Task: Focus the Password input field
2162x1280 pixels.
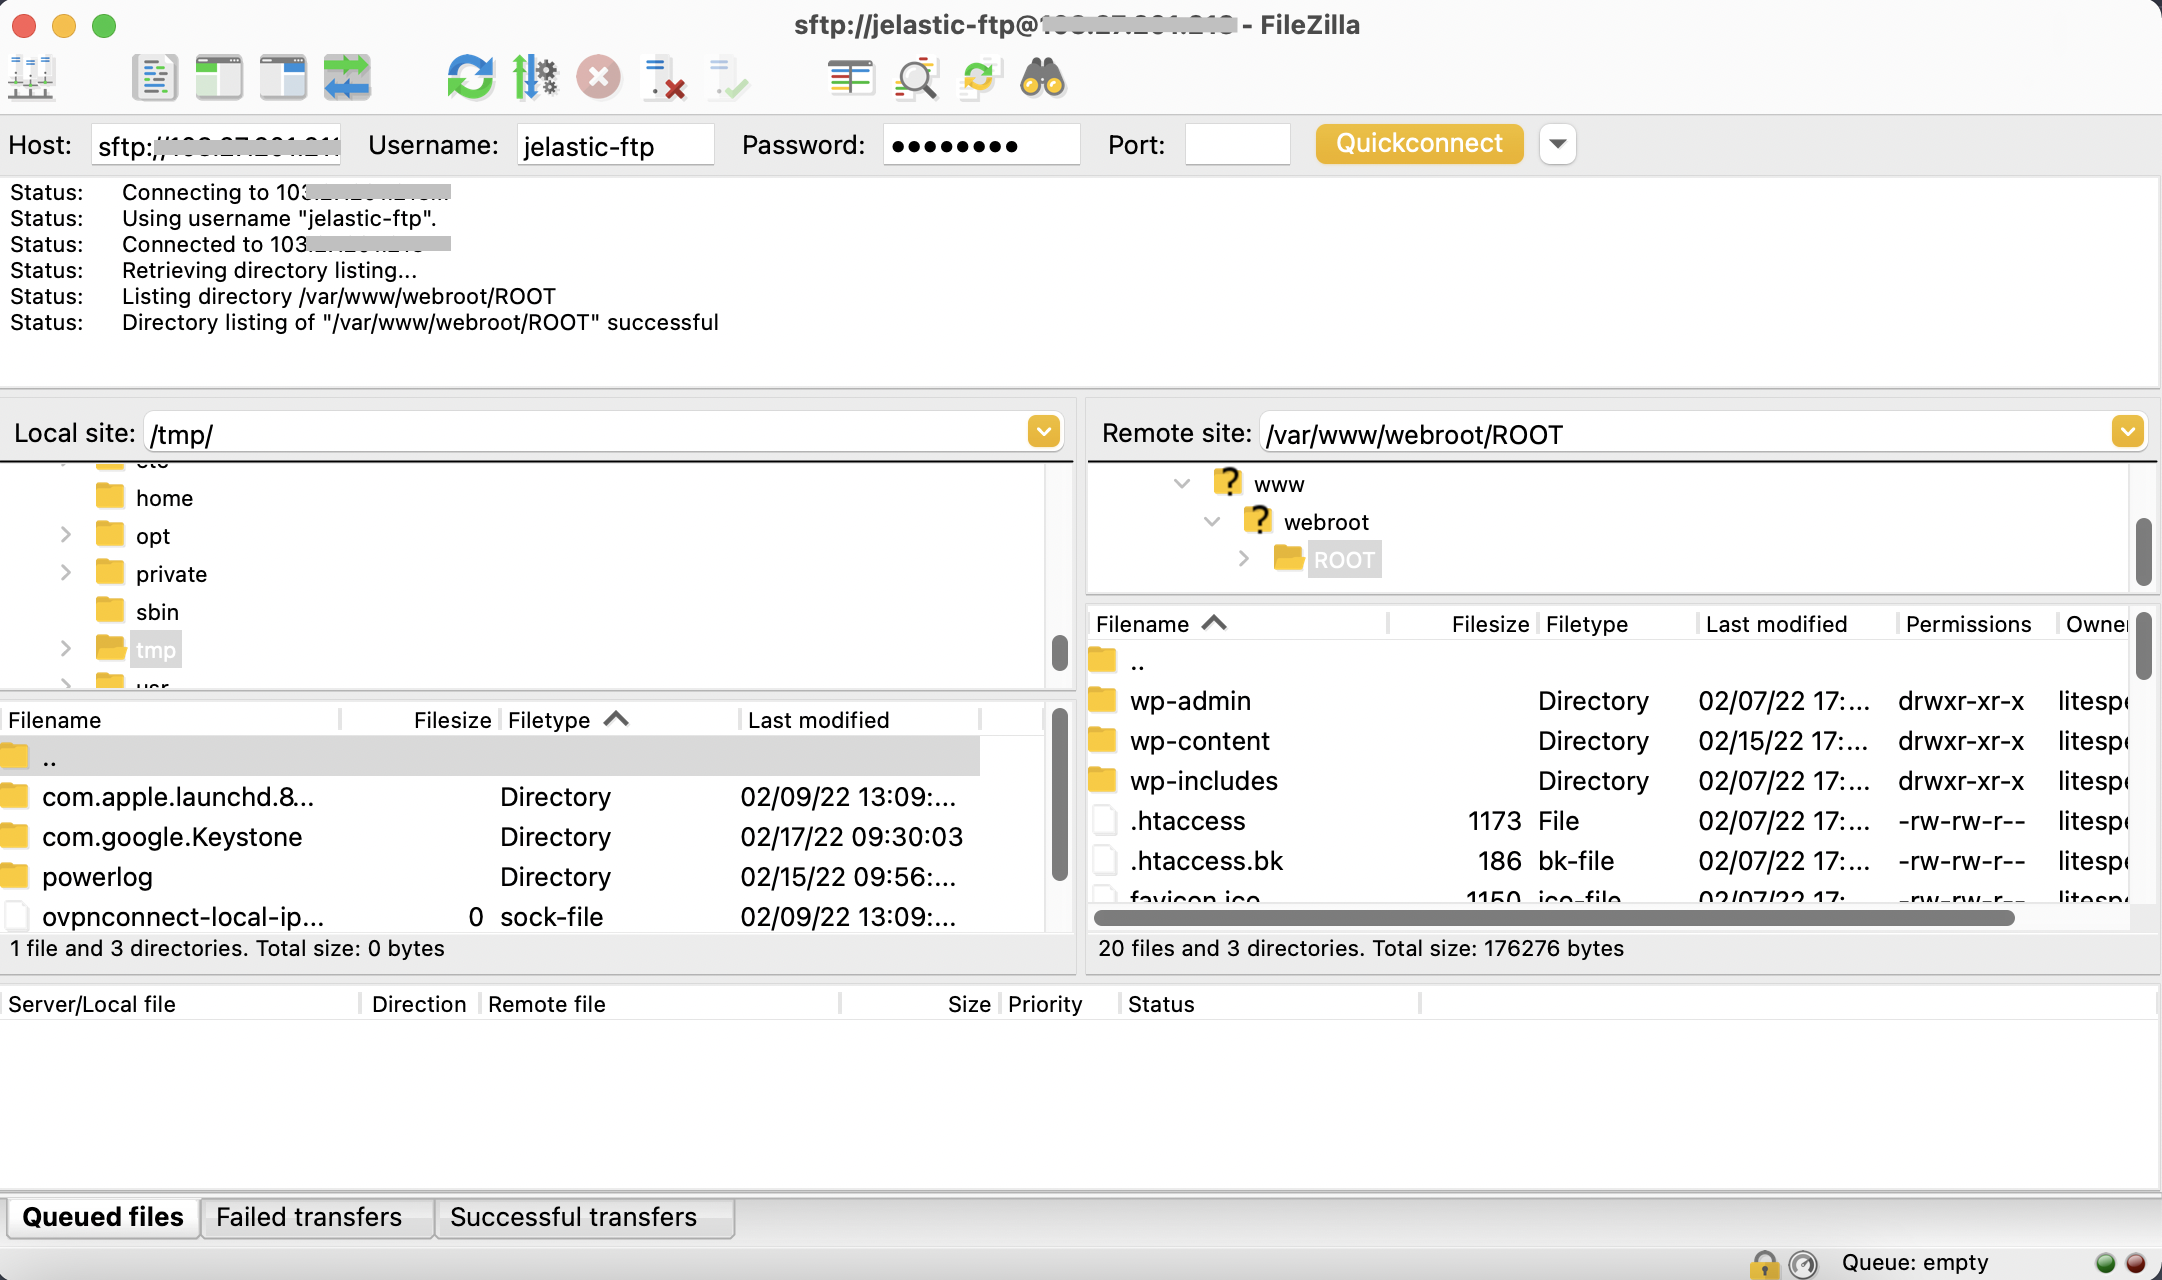Action: [x=981, y=145]
